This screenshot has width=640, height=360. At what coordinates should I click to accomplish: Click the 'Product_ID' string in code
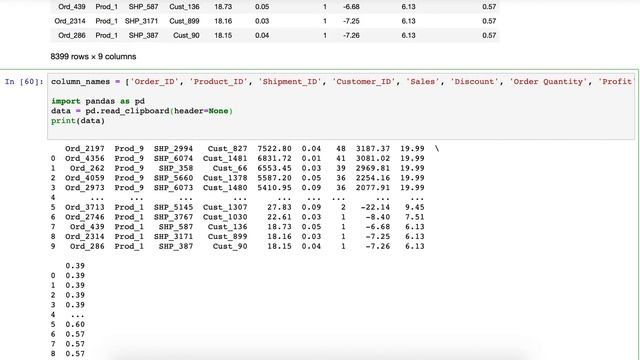pyautogui.click(x=219, y=82)
